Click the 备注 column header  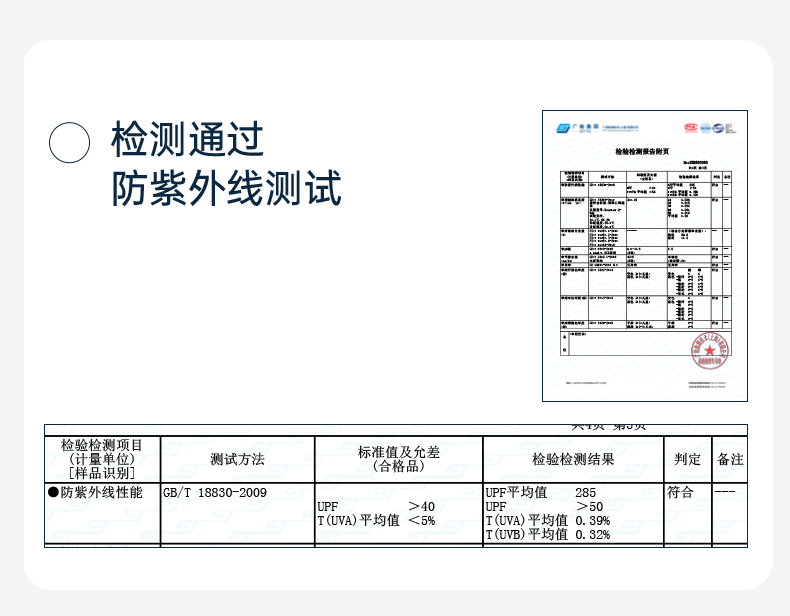730,459
